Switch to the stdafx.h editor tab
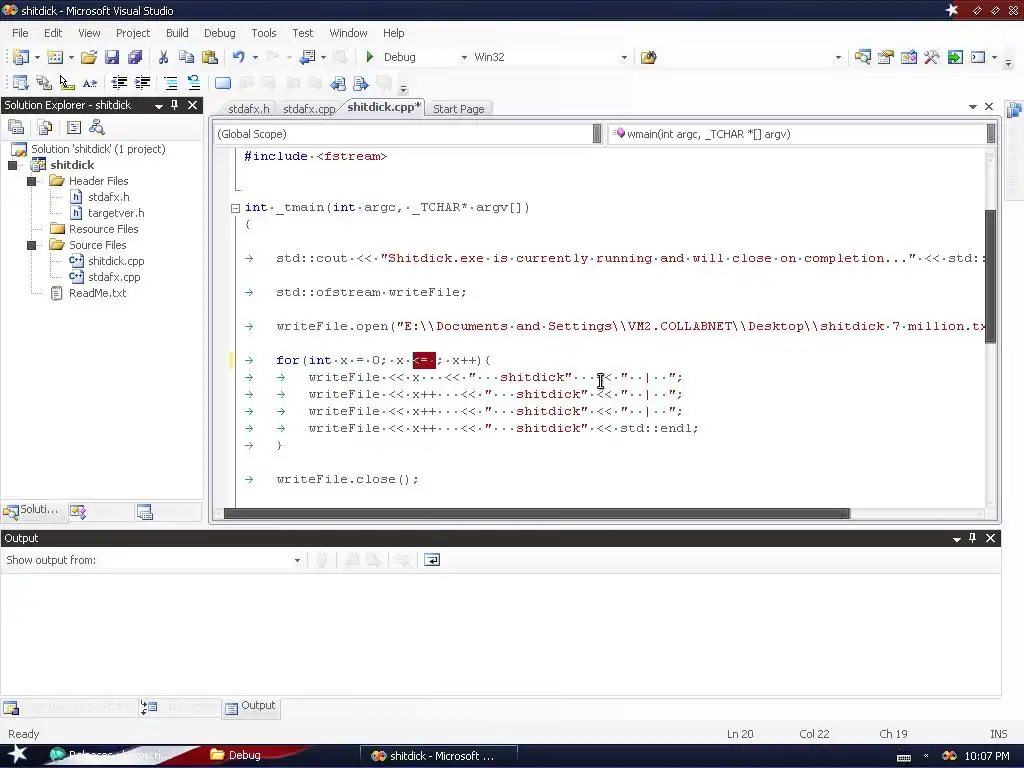1024x768 pixels. [248, 109]
